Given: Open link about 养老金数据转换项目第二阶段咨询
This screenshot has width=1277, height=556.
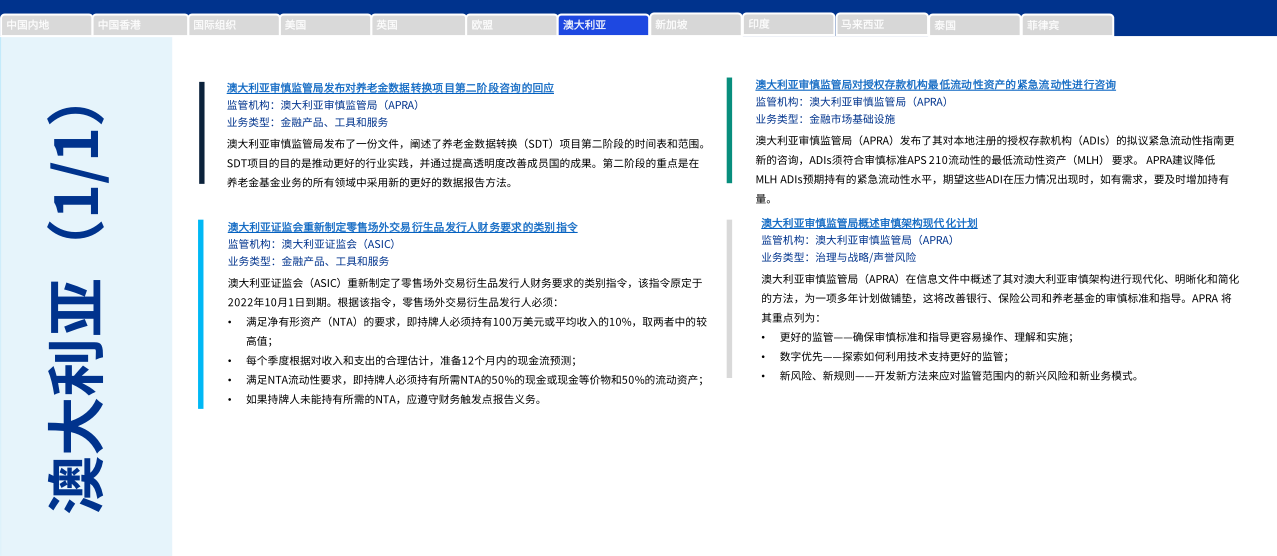Looking at the screenshot, I should point(390,88).
